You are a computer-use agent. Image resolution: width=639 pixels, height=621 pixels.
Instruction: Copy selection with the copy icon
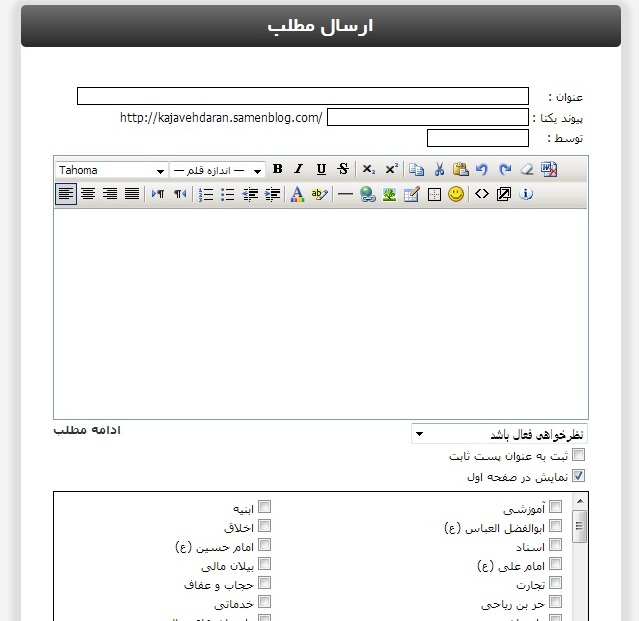(416, 169)
